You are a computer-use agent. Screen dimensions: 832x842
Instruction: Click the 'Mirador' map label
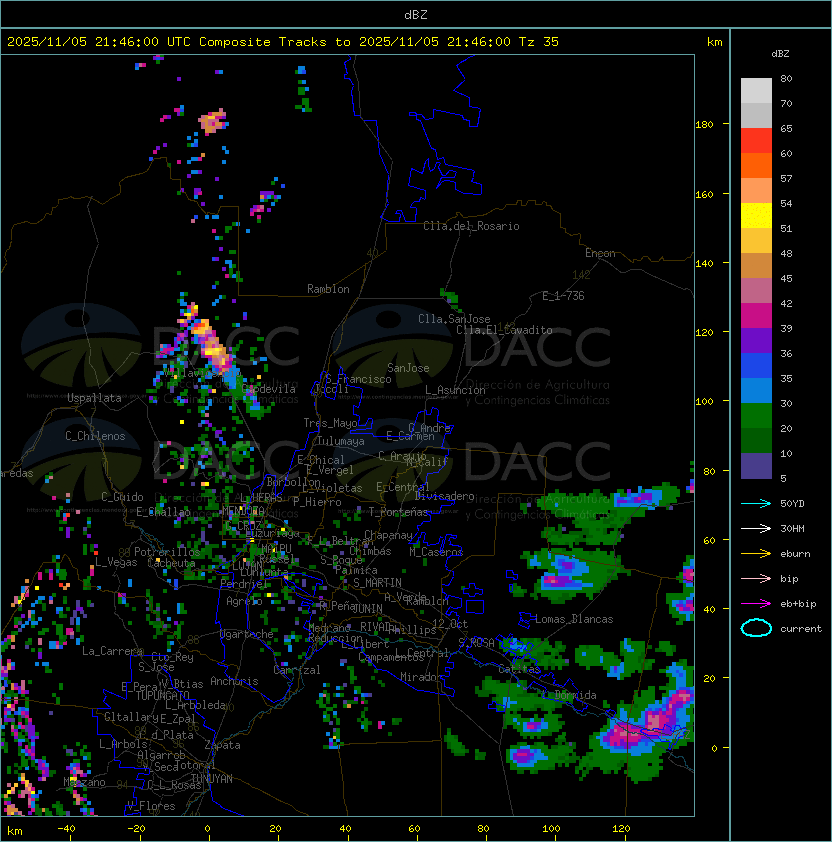point(421,677)
